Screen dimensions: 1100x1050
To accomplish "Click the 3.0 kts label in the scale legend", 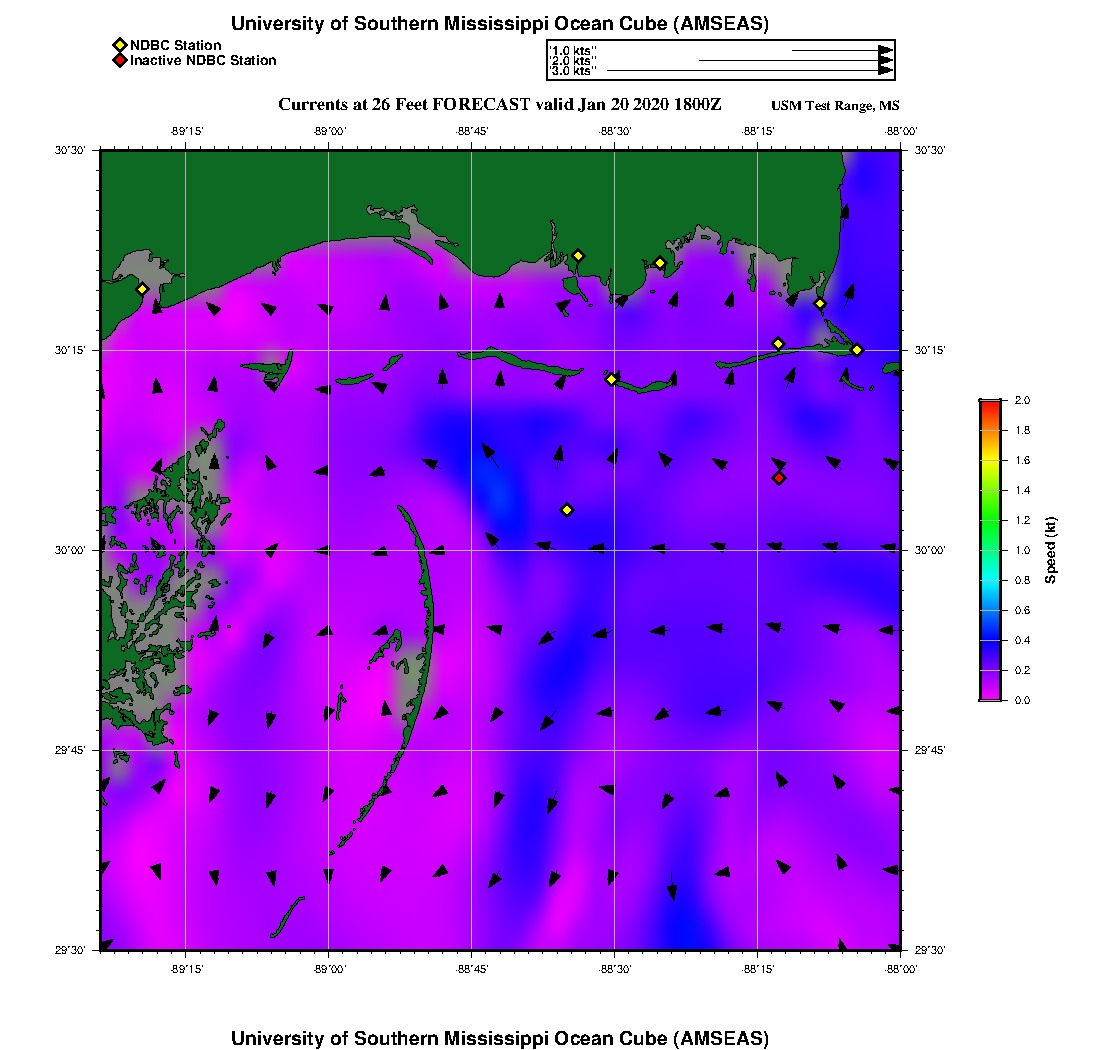I will (x=574, y=71).
